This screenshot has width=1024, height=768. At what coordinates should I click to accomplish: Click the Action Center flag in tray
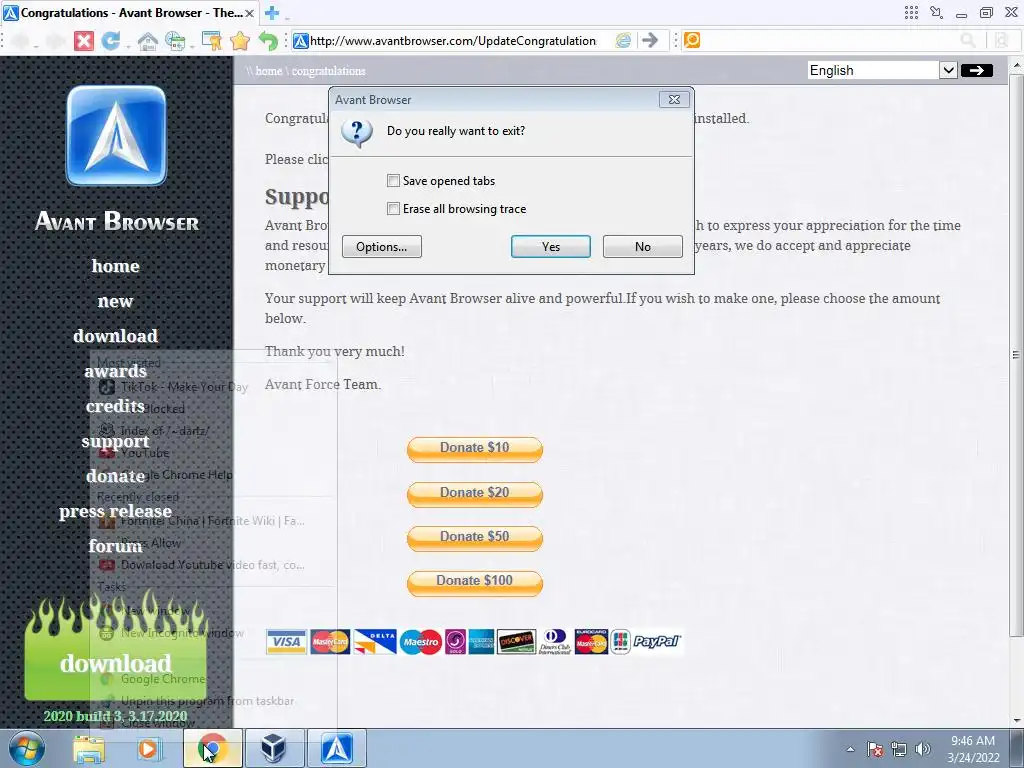click(874, 750)
